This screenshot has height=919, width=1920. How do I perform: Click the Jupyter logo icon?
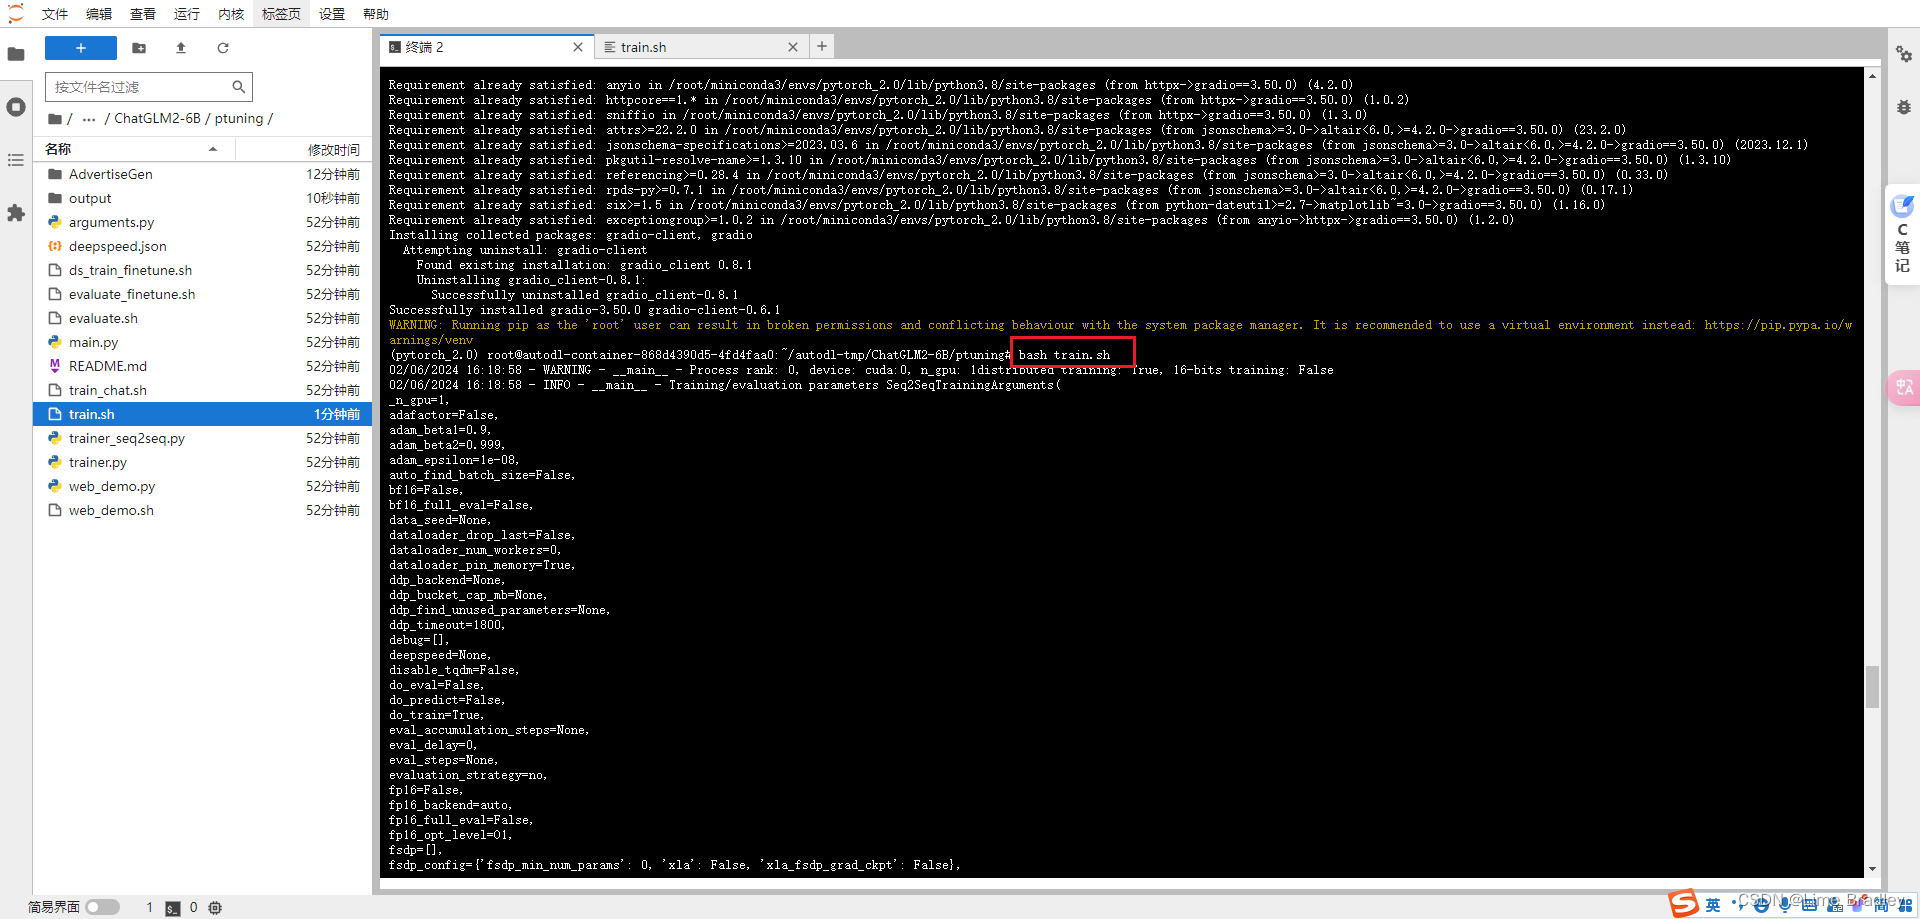(16, 13)
